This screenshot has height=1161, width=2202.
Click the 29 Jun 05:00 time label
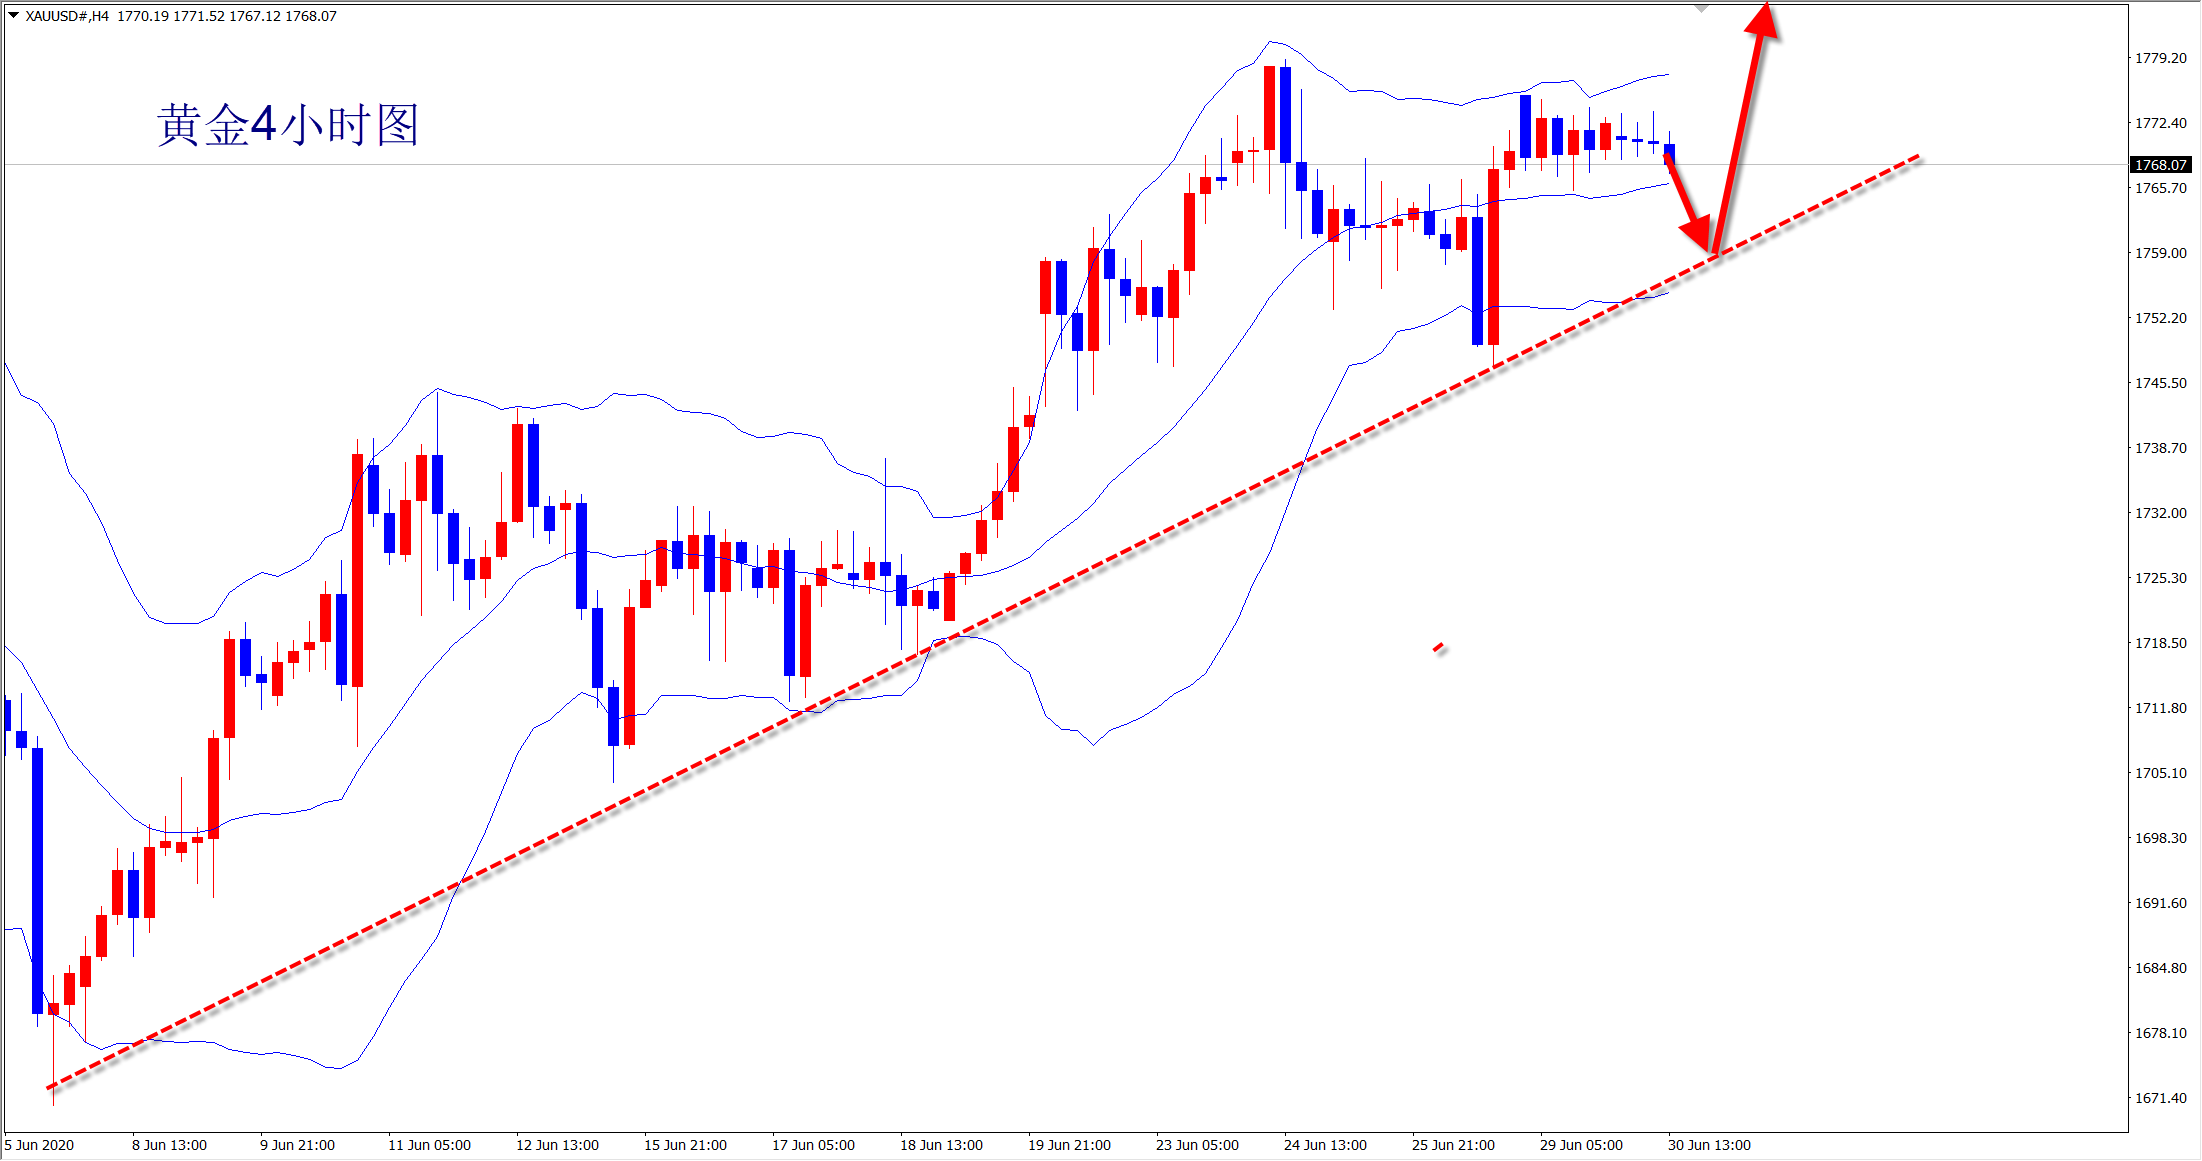point(1582,1145)
